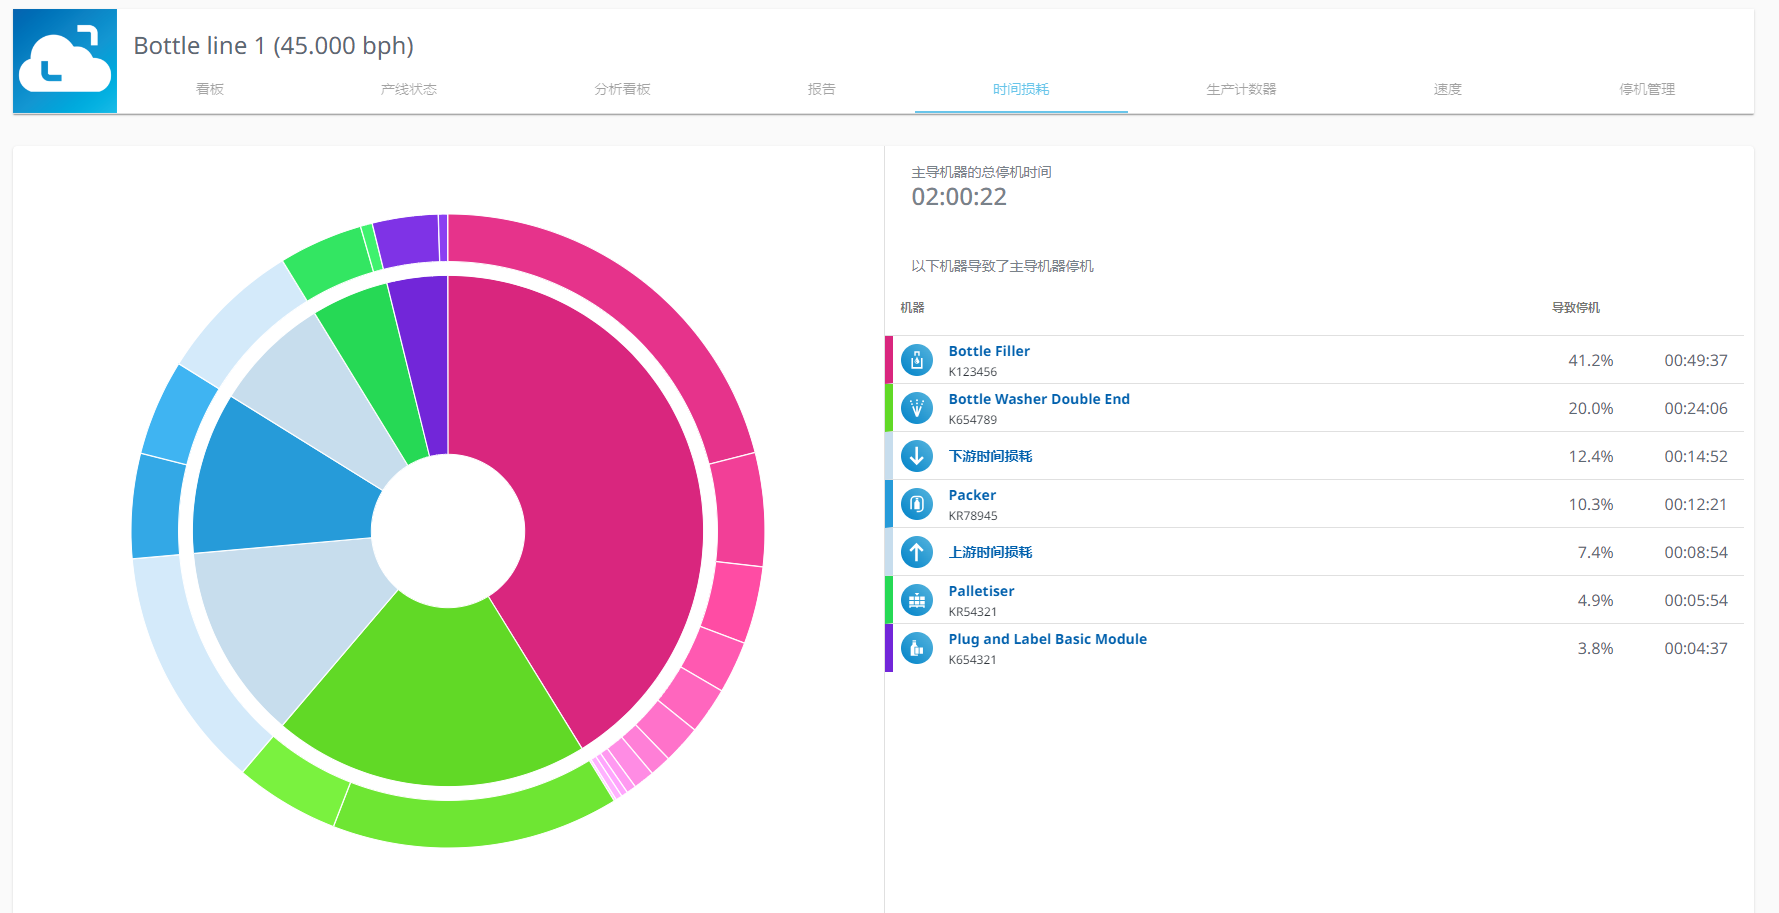
Task: Click the upstream time loss arrow icon
Action: [x=916, y=552]
